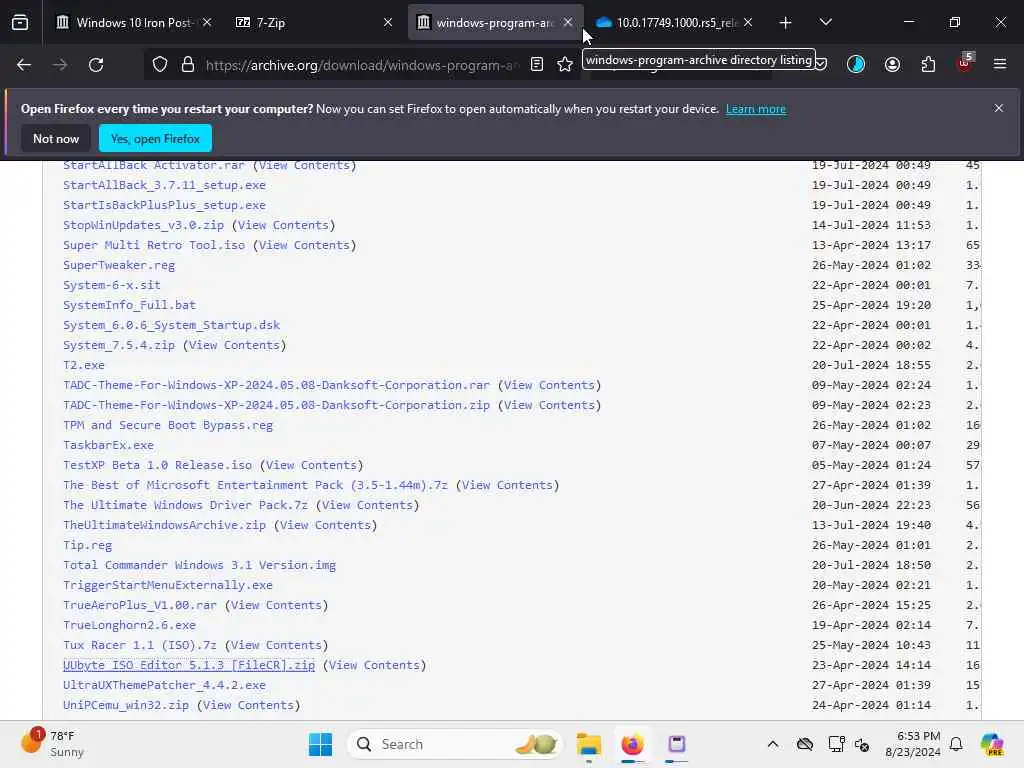Open StopWinUpdates_v3.0.zip link
Viewport: 1024px width, 768px height.
pyautogui.click(x=143, y=225)
